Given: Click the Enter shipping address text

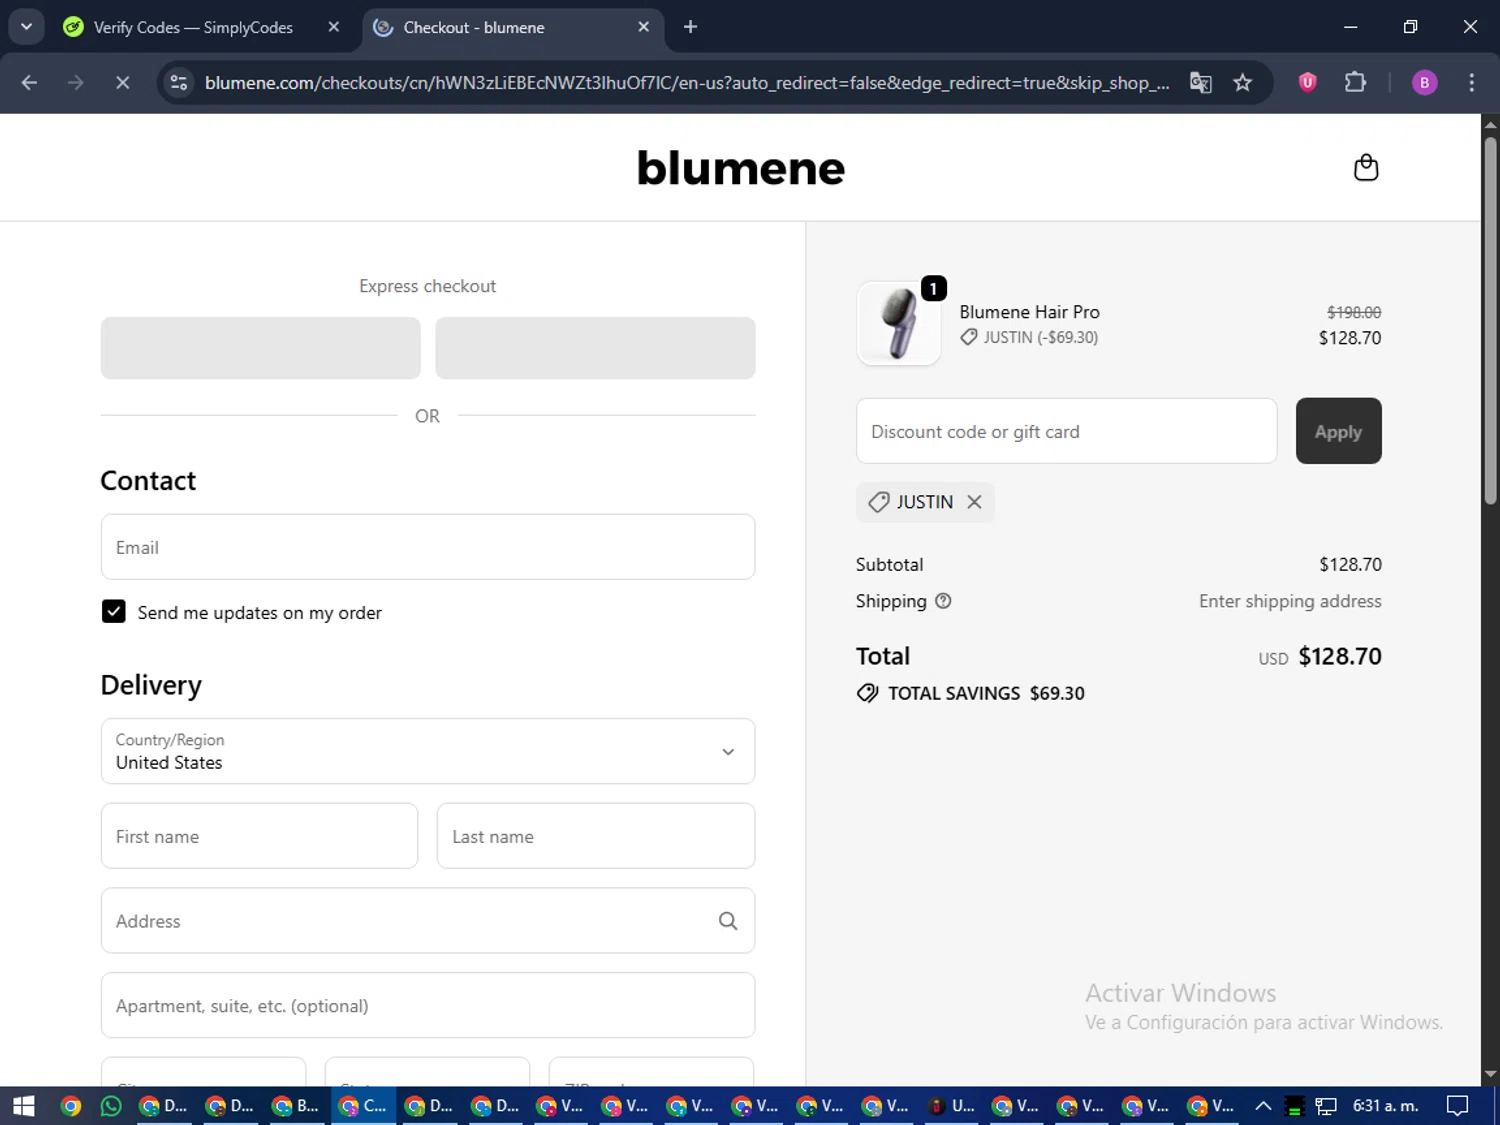Looking at the screenshot, I should pyautogui.click(x=1290, y=601).
